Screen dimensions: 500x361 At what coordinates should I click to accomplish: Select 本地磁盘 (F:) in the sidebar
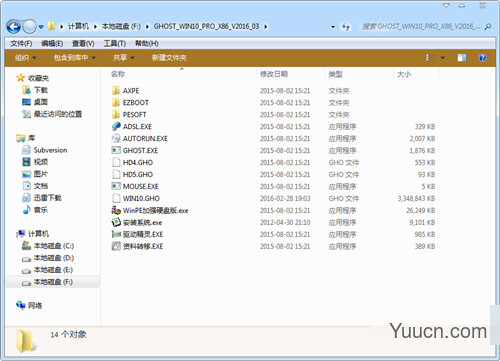[x=53, y=282]
